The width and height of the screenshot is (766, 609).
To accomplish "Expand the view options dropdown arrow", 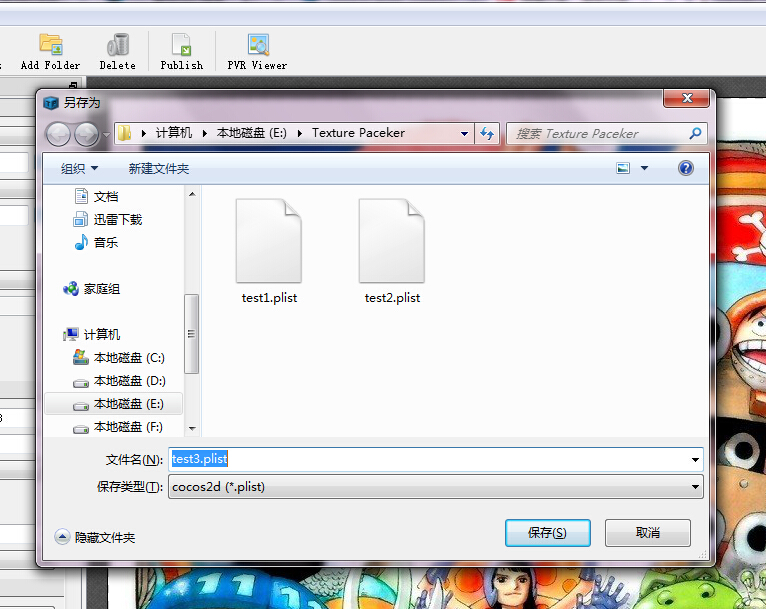I will (644, 168).
